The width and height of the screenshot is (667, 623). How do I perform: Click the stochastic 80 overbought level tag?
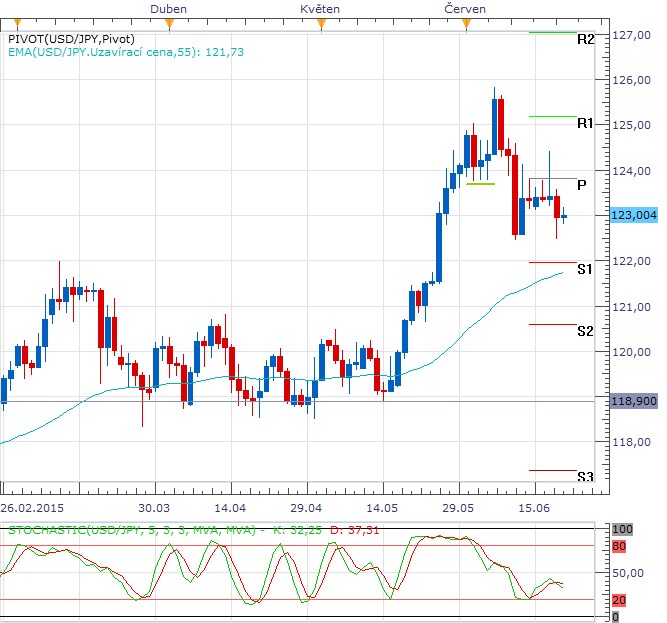coord(619,546)
